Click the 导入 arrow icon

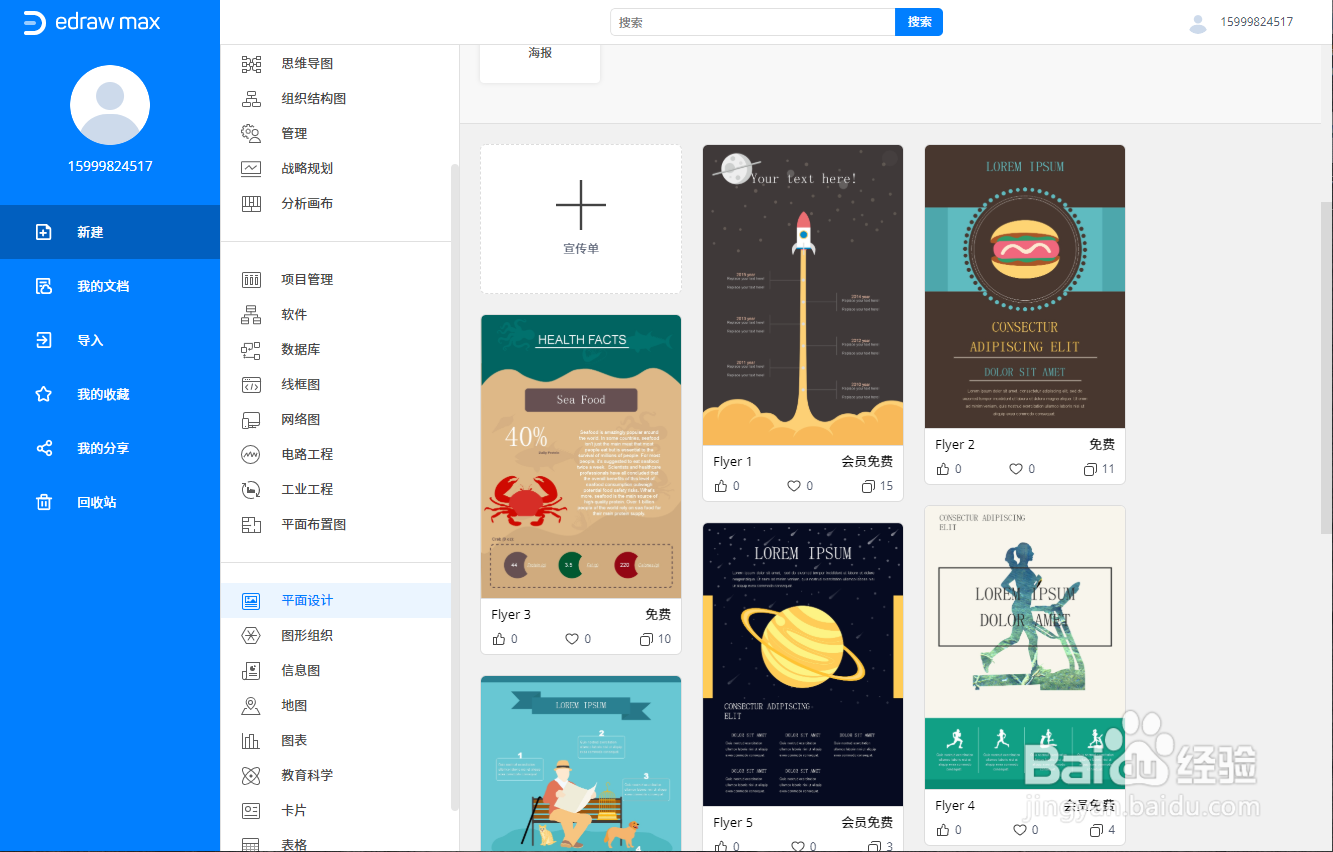[x=44, y=340]
